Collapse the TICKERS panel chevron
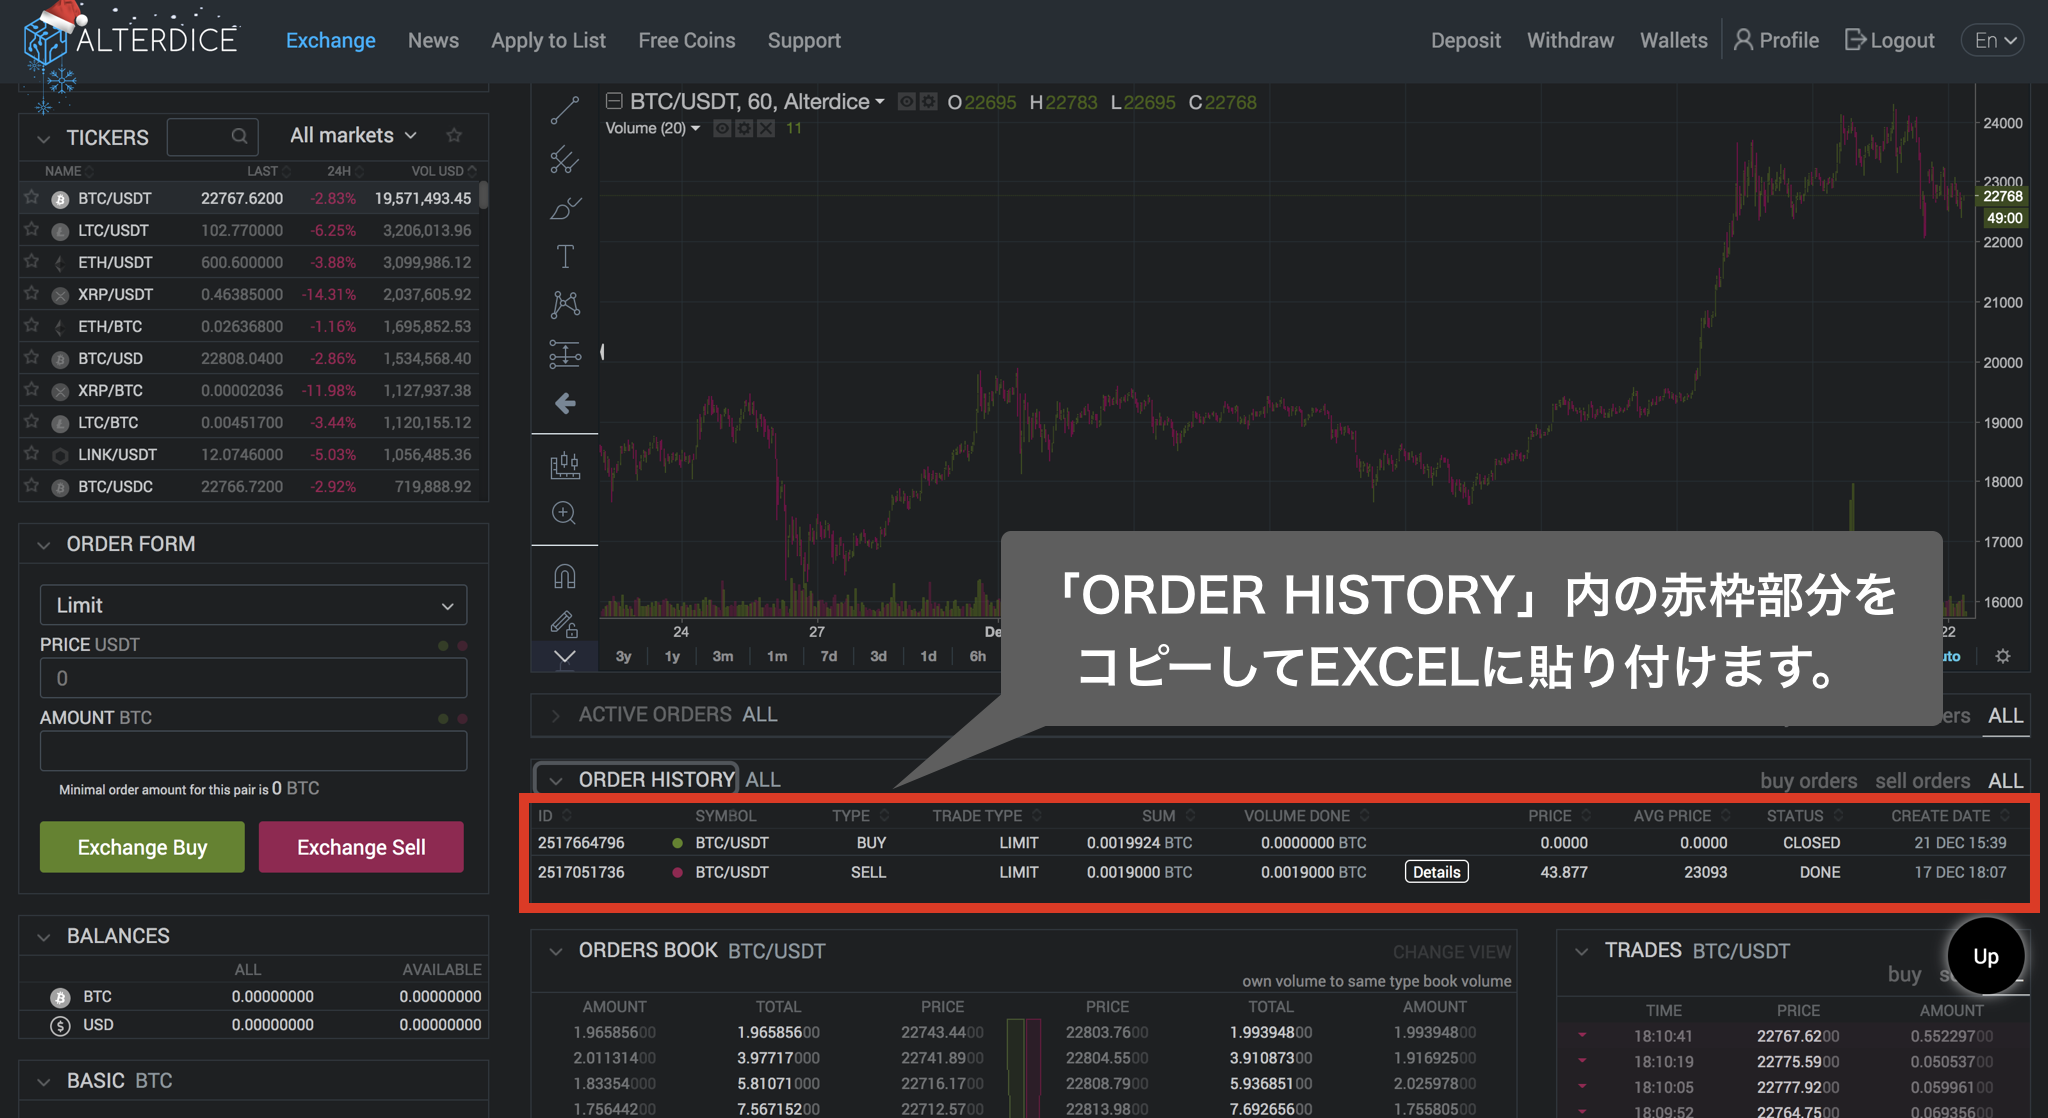The height and width of the screenshot is (1118, 2048). pos(43,138)
